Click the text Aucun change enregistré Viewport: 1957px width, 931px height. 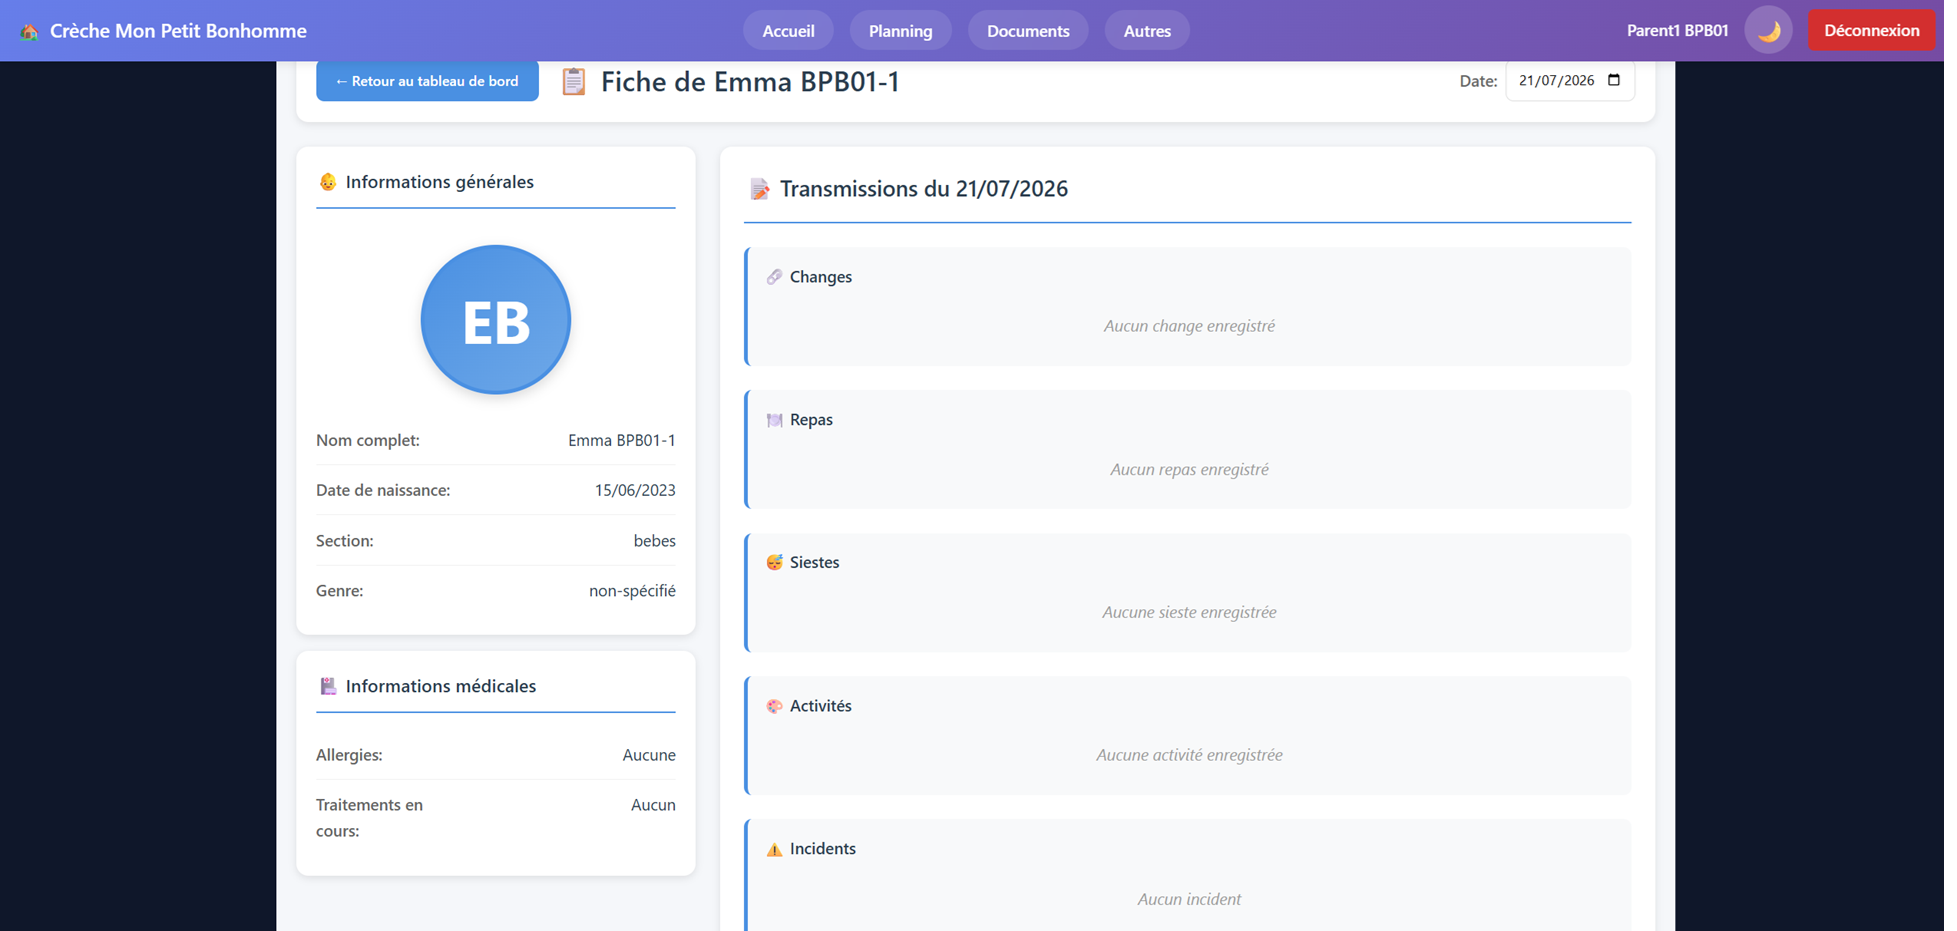(x=1189, y=326)
